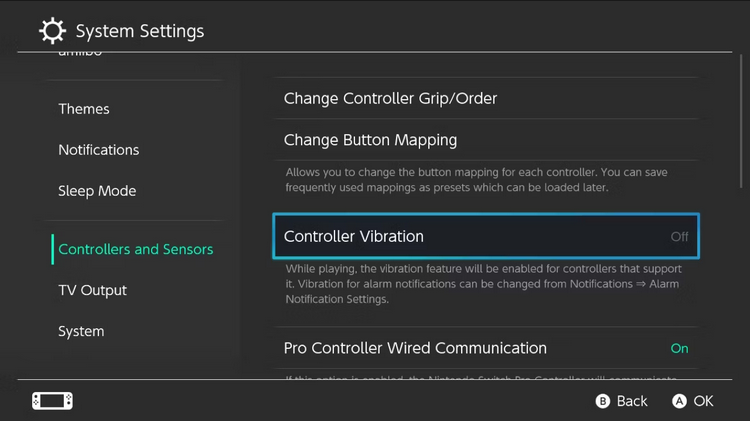The image size is (750, 421).
Task: Select Controllers and Sensors category
Action: [135, 249]
